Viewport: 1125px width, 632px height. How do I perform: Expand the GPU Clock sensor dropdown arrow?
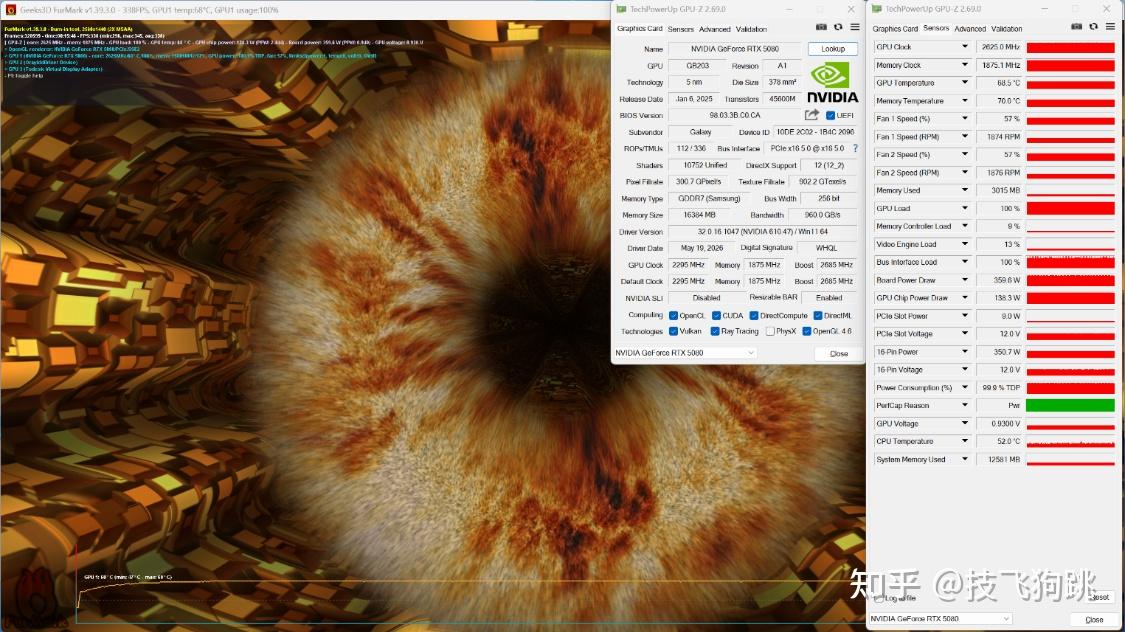(x=964, y=47)
